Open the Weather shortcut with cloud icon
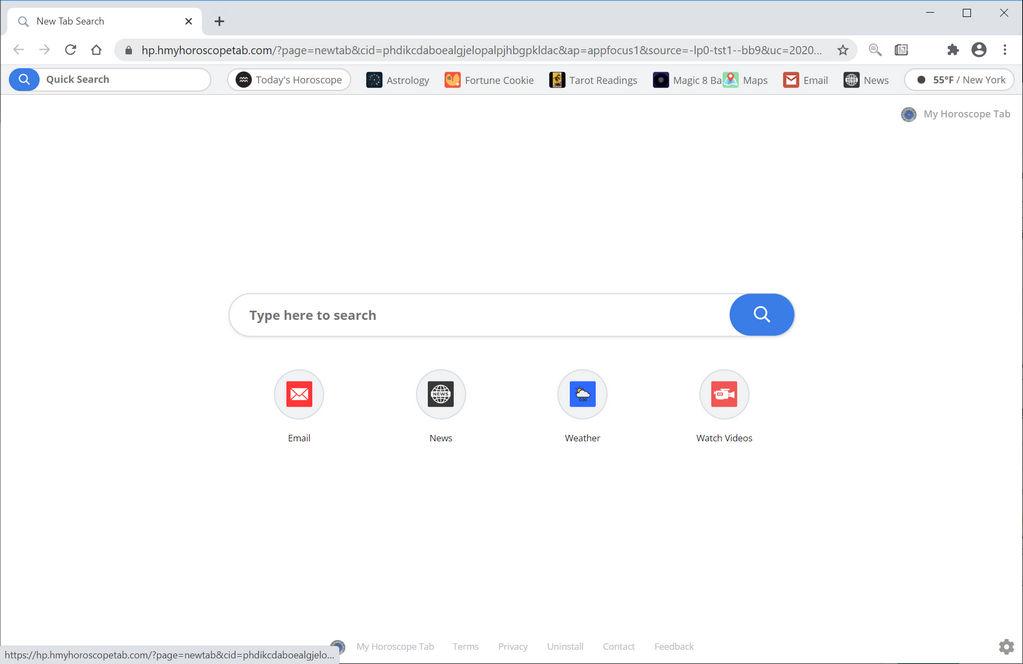 point(582,394)
